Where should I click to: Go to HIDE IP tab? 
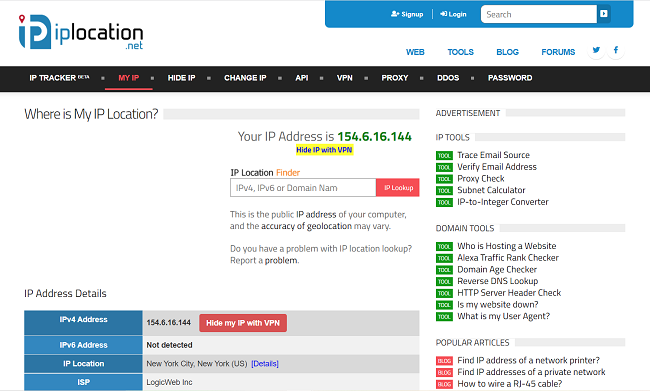181,78
